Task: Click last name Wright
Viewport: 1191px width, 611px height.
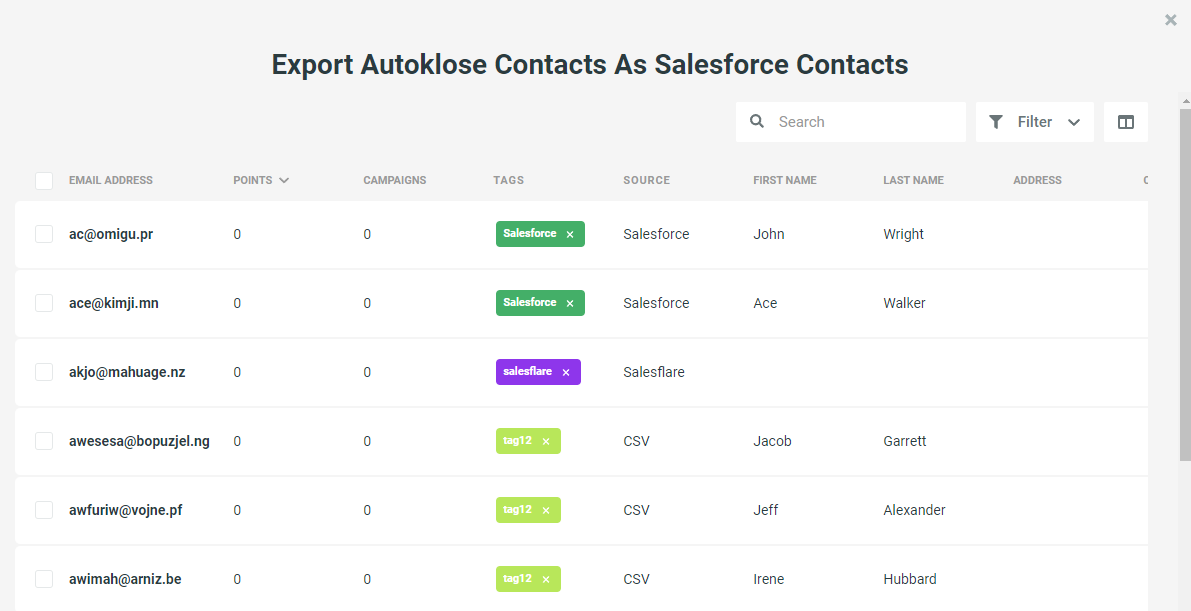Action: [903, 234]
